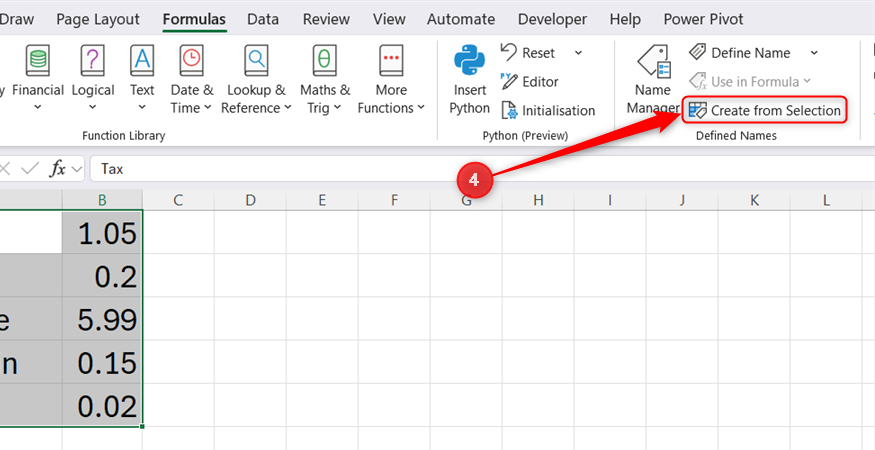This screenshot has height=450, width=875.
Task: Select column E header
Action: click(x=322, y=200)
